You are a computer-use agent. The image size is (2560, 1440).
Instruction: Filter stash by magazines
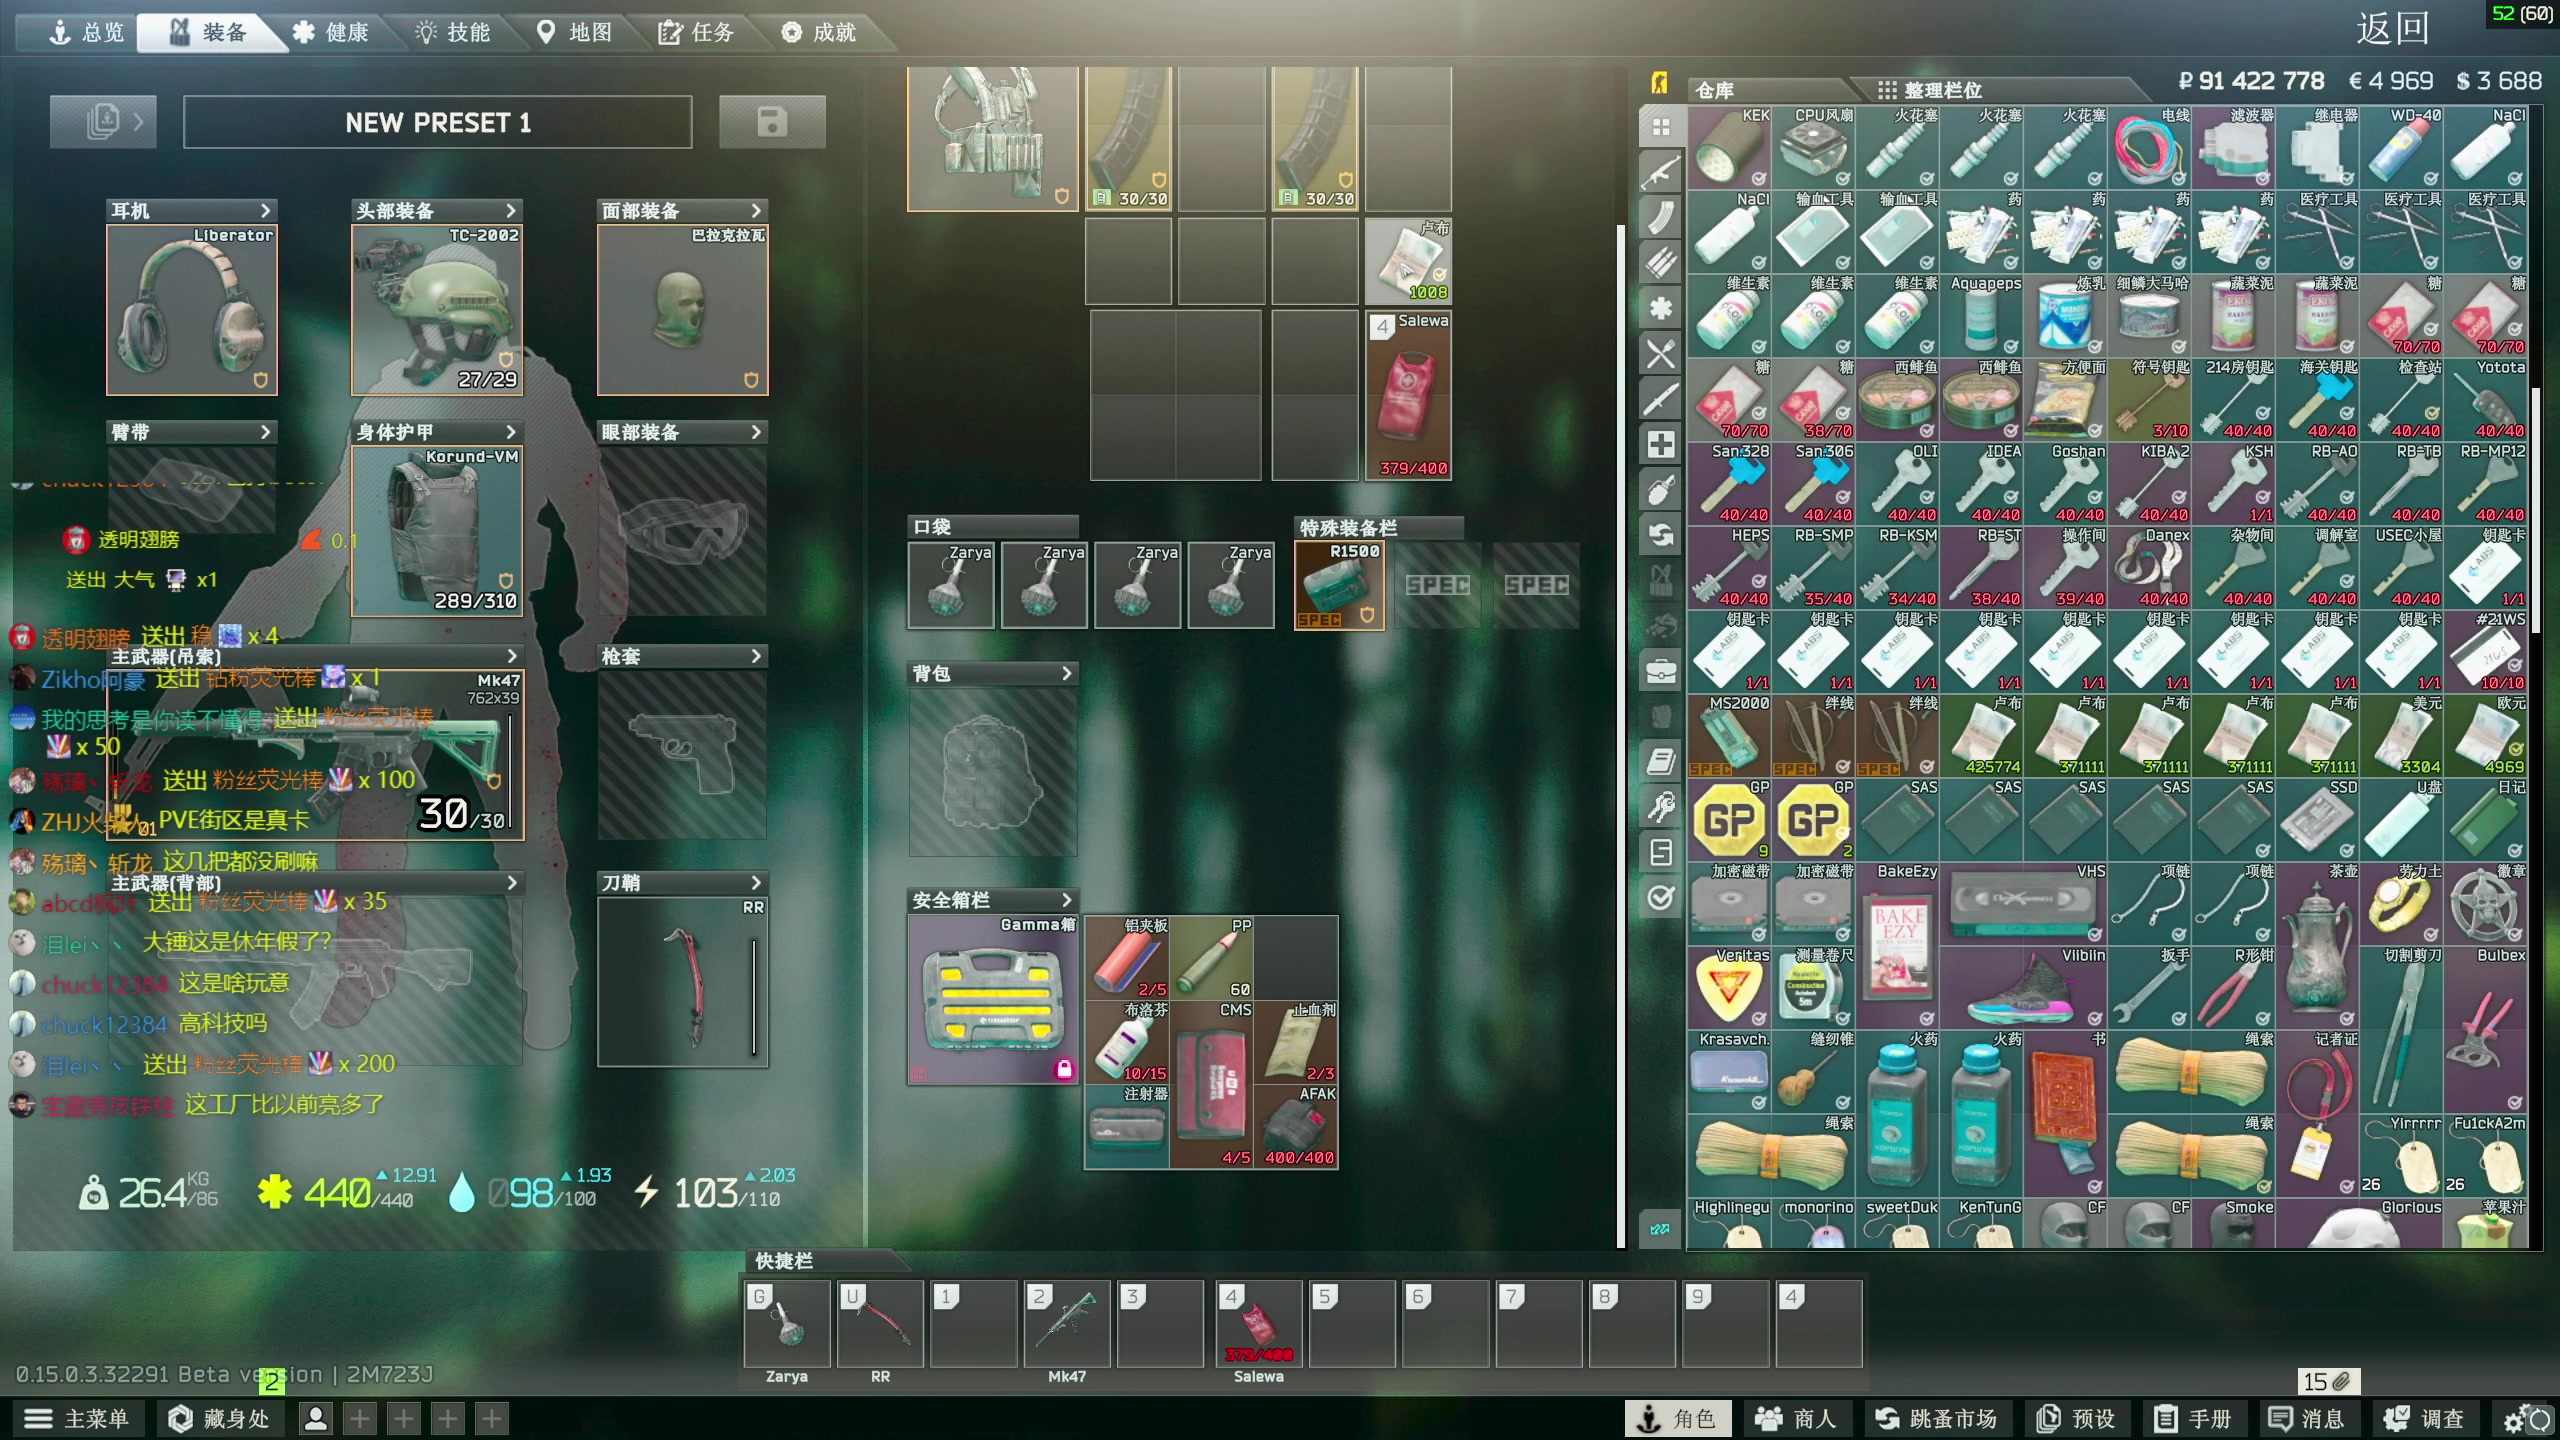(1661, 217)
